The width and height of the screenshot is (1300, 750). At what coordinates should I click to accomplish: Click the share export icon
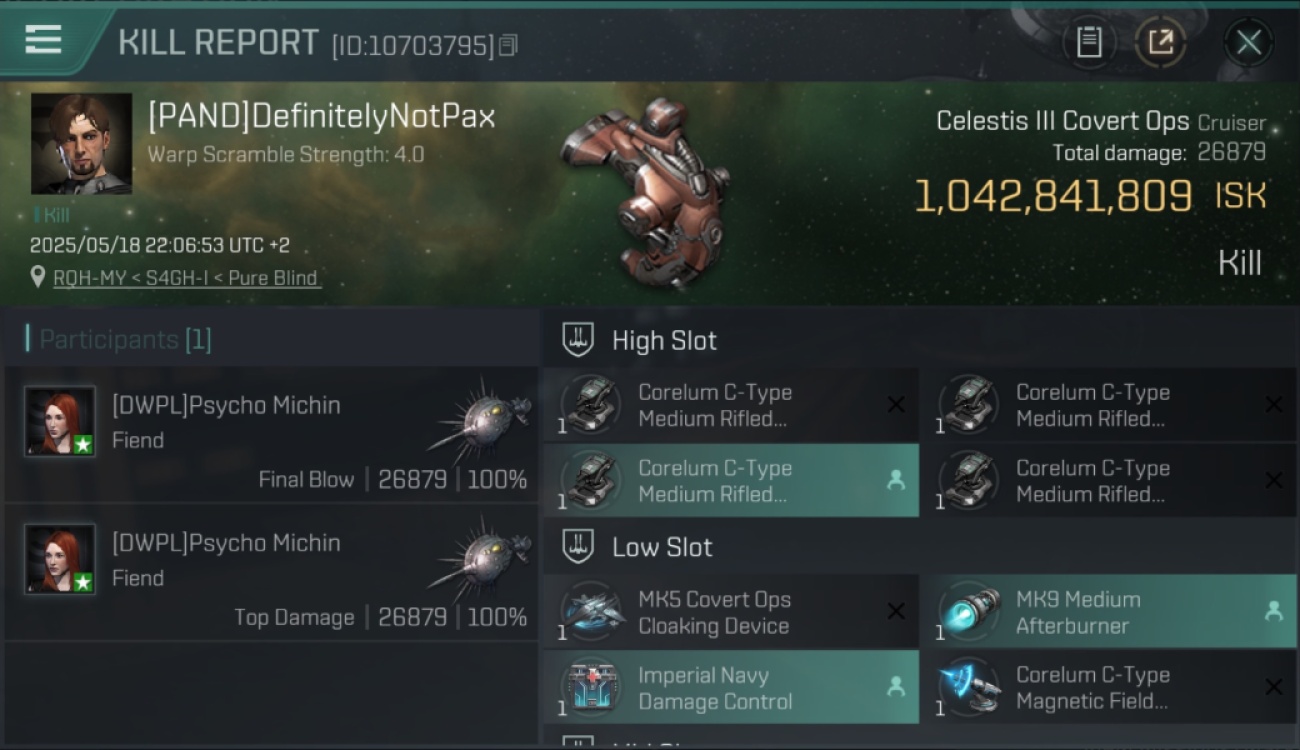coord(1160,42)
